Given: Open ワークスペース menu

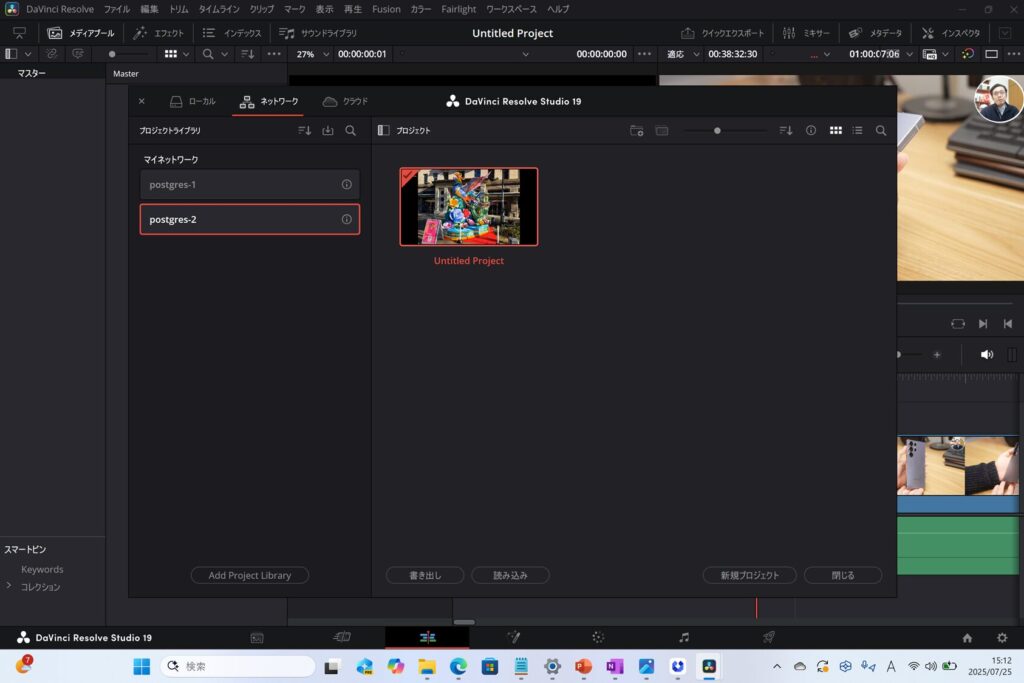Looking at the screenshot, I should coord(511,9).
